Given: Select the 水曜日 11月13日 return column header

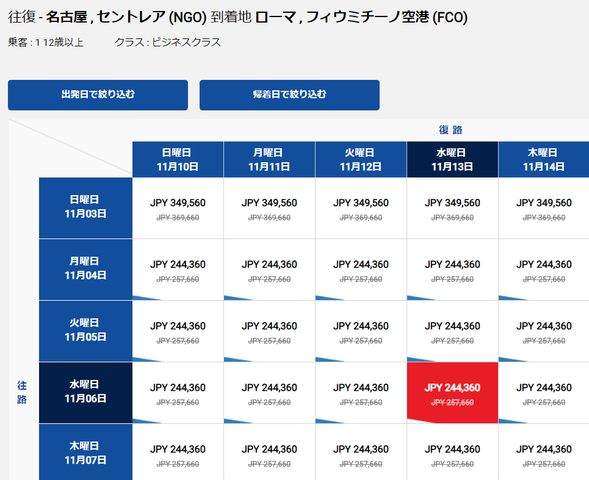Looking at the screenshot, I should (x=452, y=159).
